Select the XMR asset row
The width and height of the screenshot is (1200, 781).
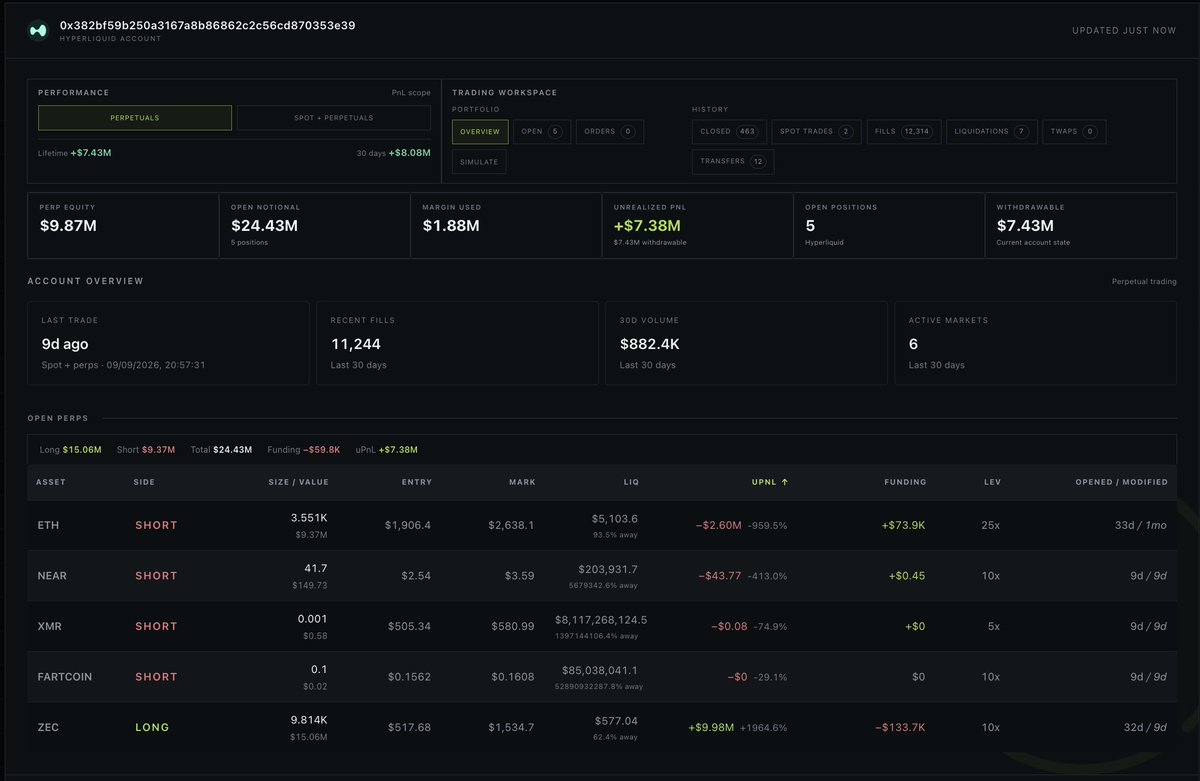(x=602, y=626)
